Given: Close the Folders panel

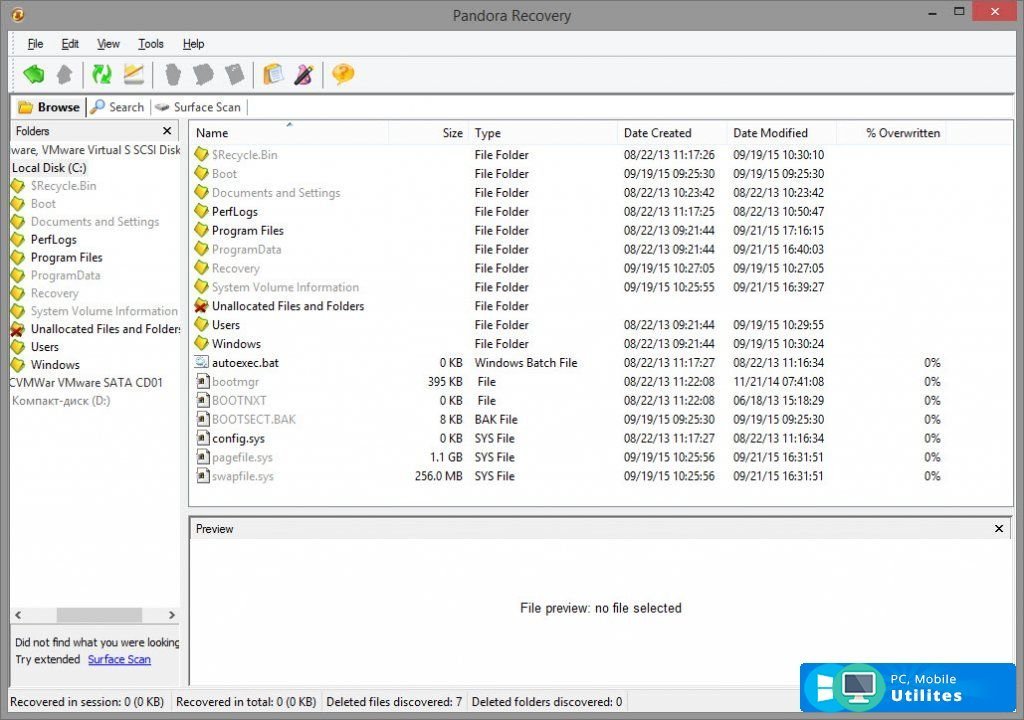Looking at the screenshot, I should [167, 131].
